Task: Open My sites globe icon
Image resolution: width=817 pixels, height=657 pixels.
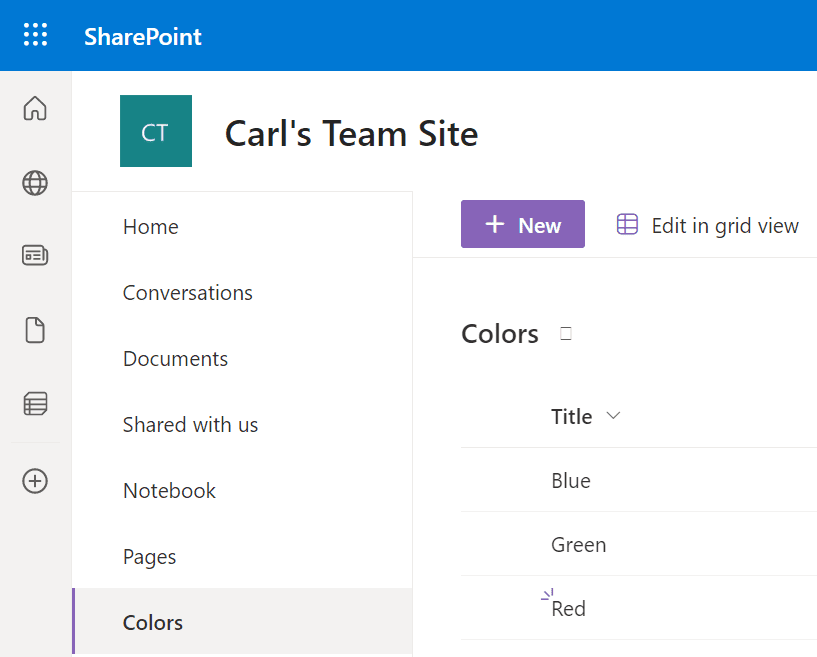Action: click(35, 183)
